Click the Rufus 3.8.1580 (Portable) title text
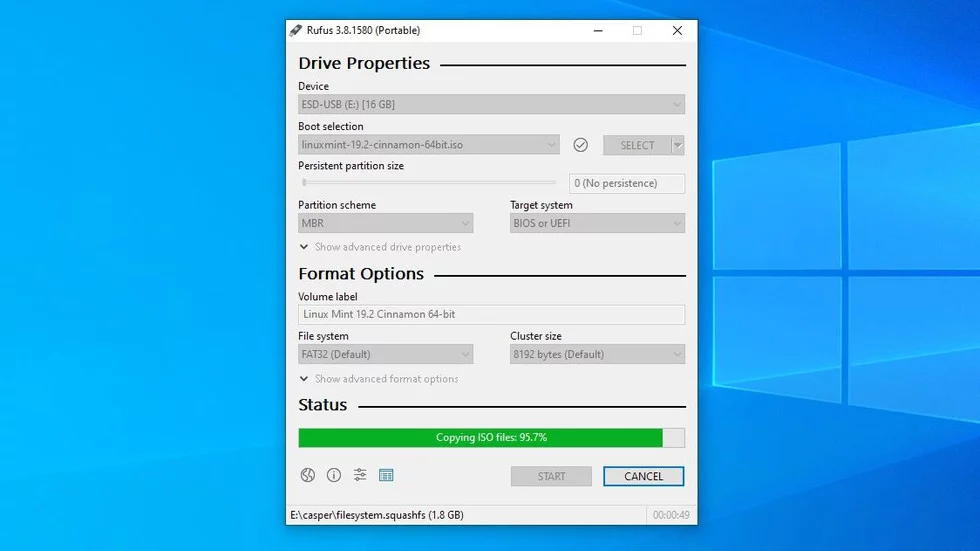 click(x=363, y=30)
